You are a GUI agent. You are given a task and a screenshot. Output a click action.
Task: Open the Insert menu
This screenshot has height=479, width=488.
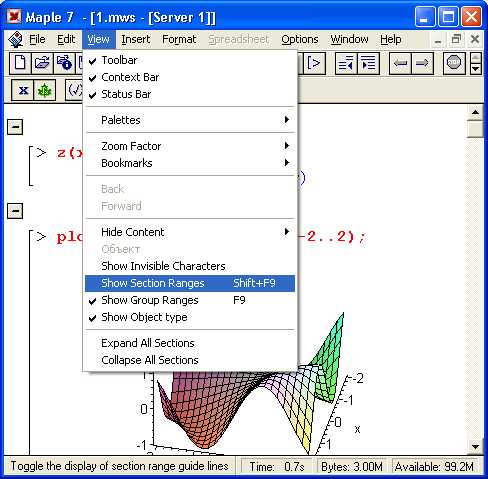[136, 39]
